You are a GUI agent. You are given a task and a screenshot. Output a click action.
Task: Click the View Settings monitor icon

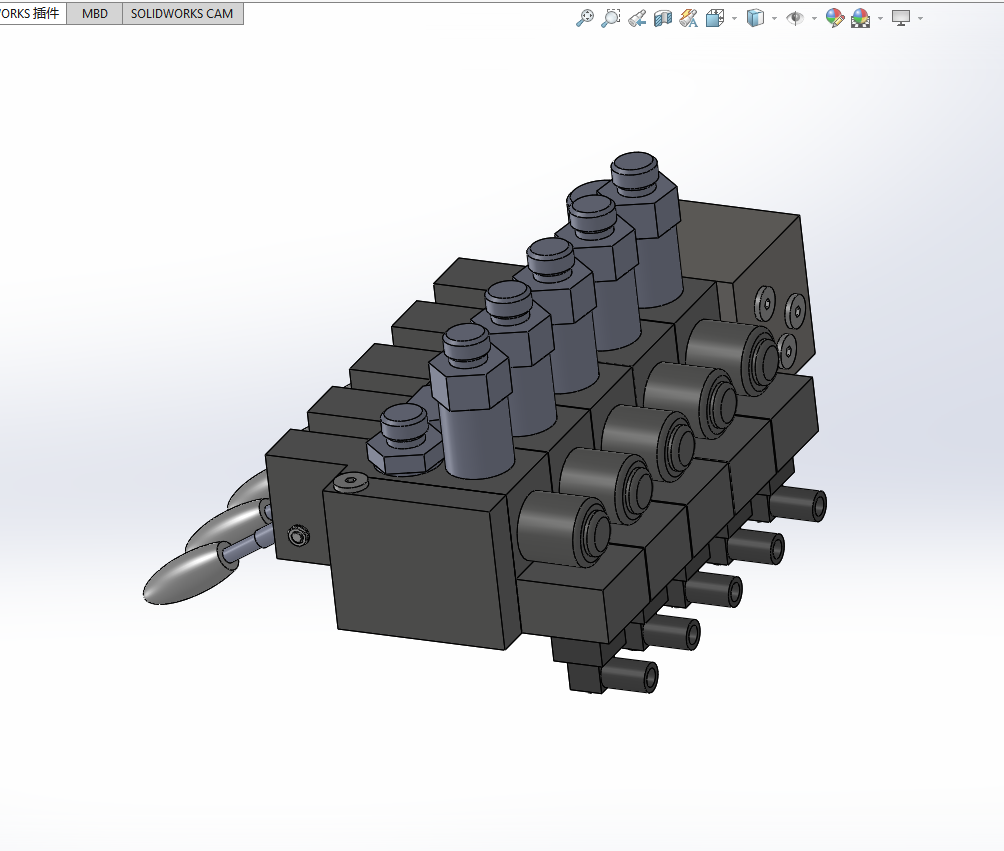tap(901, 18)
